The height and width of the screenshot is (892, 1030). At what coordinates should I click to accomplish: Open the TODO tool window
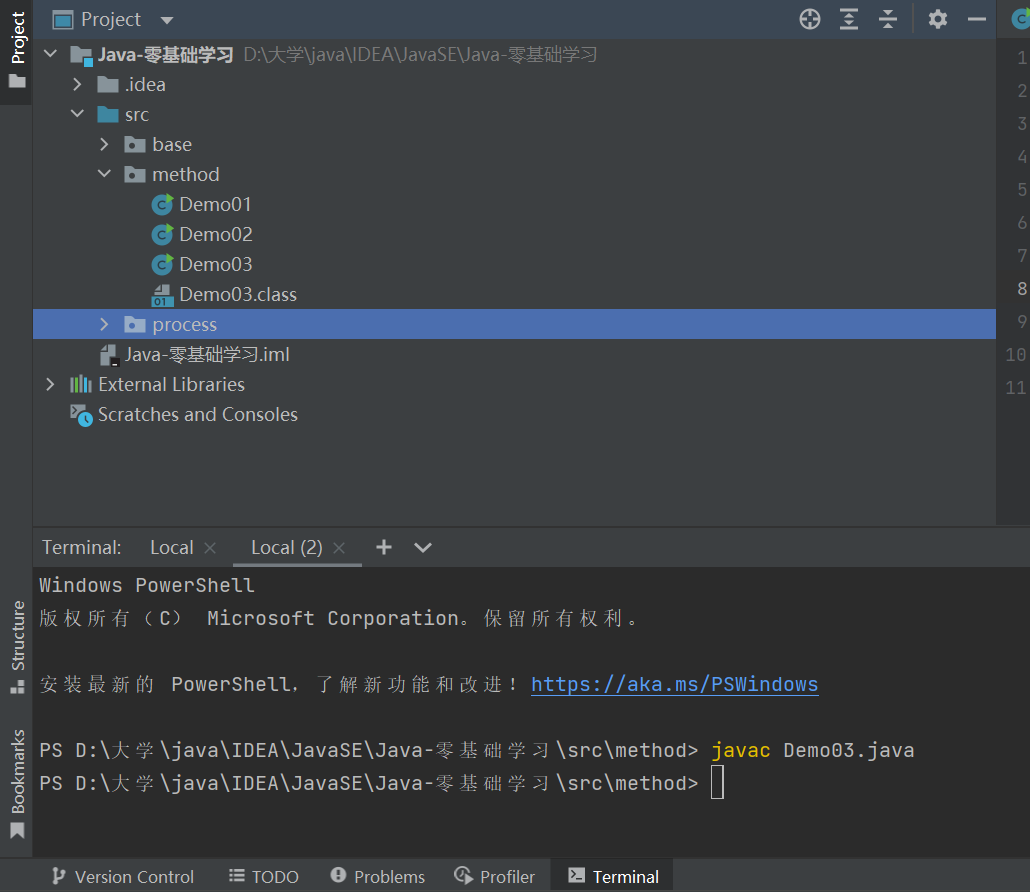pyautogui.click(x=263, y=876)
